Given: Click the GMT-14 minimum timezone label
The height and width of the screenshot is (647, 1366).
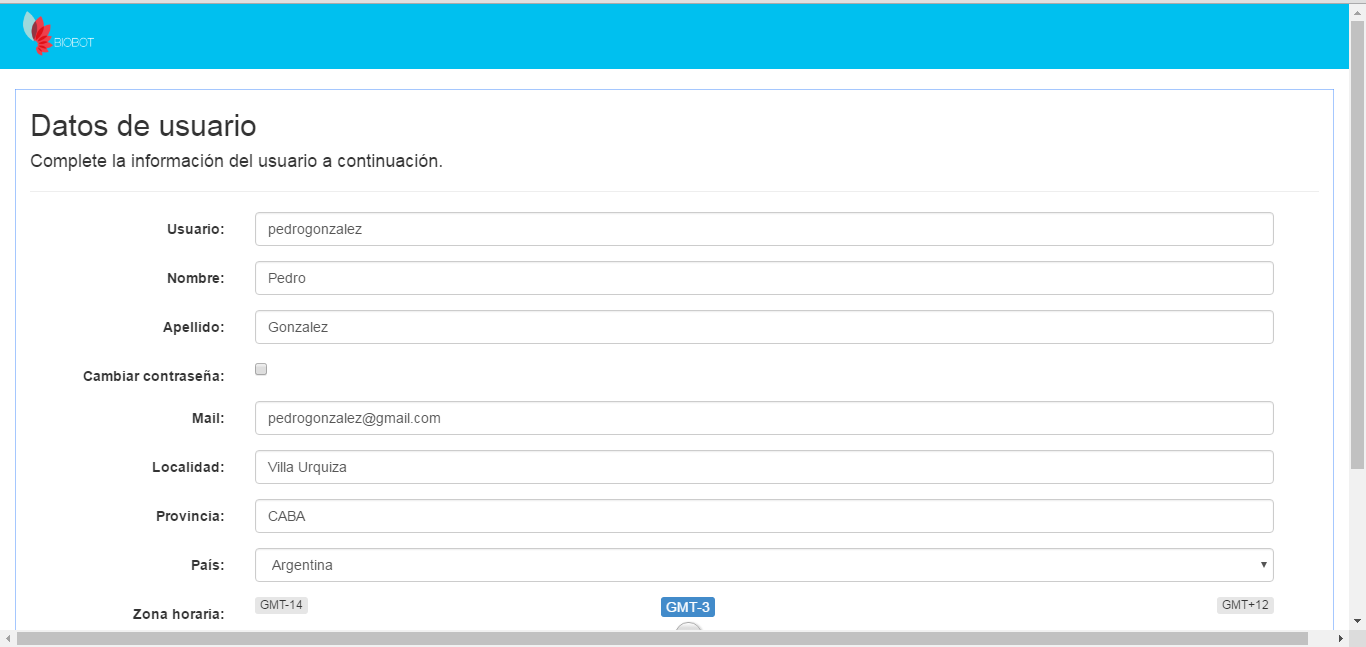Looking at the screenshot, I should (x=281, y=605).
